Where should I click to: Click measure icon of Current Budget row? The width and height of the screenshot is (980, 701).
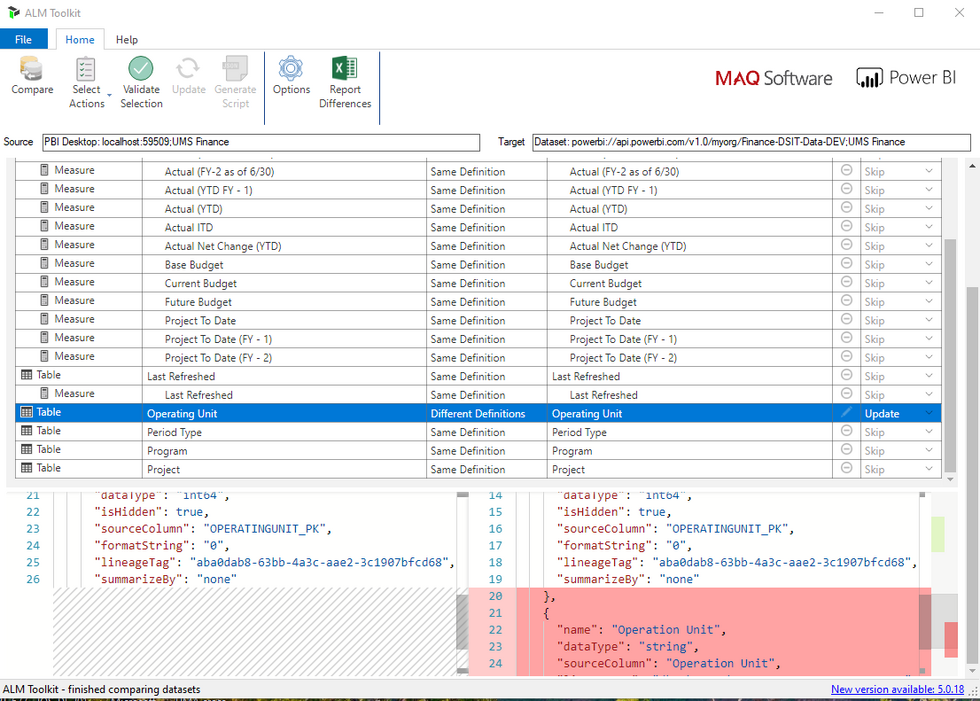pyautogui.click(x=44, y=282)
